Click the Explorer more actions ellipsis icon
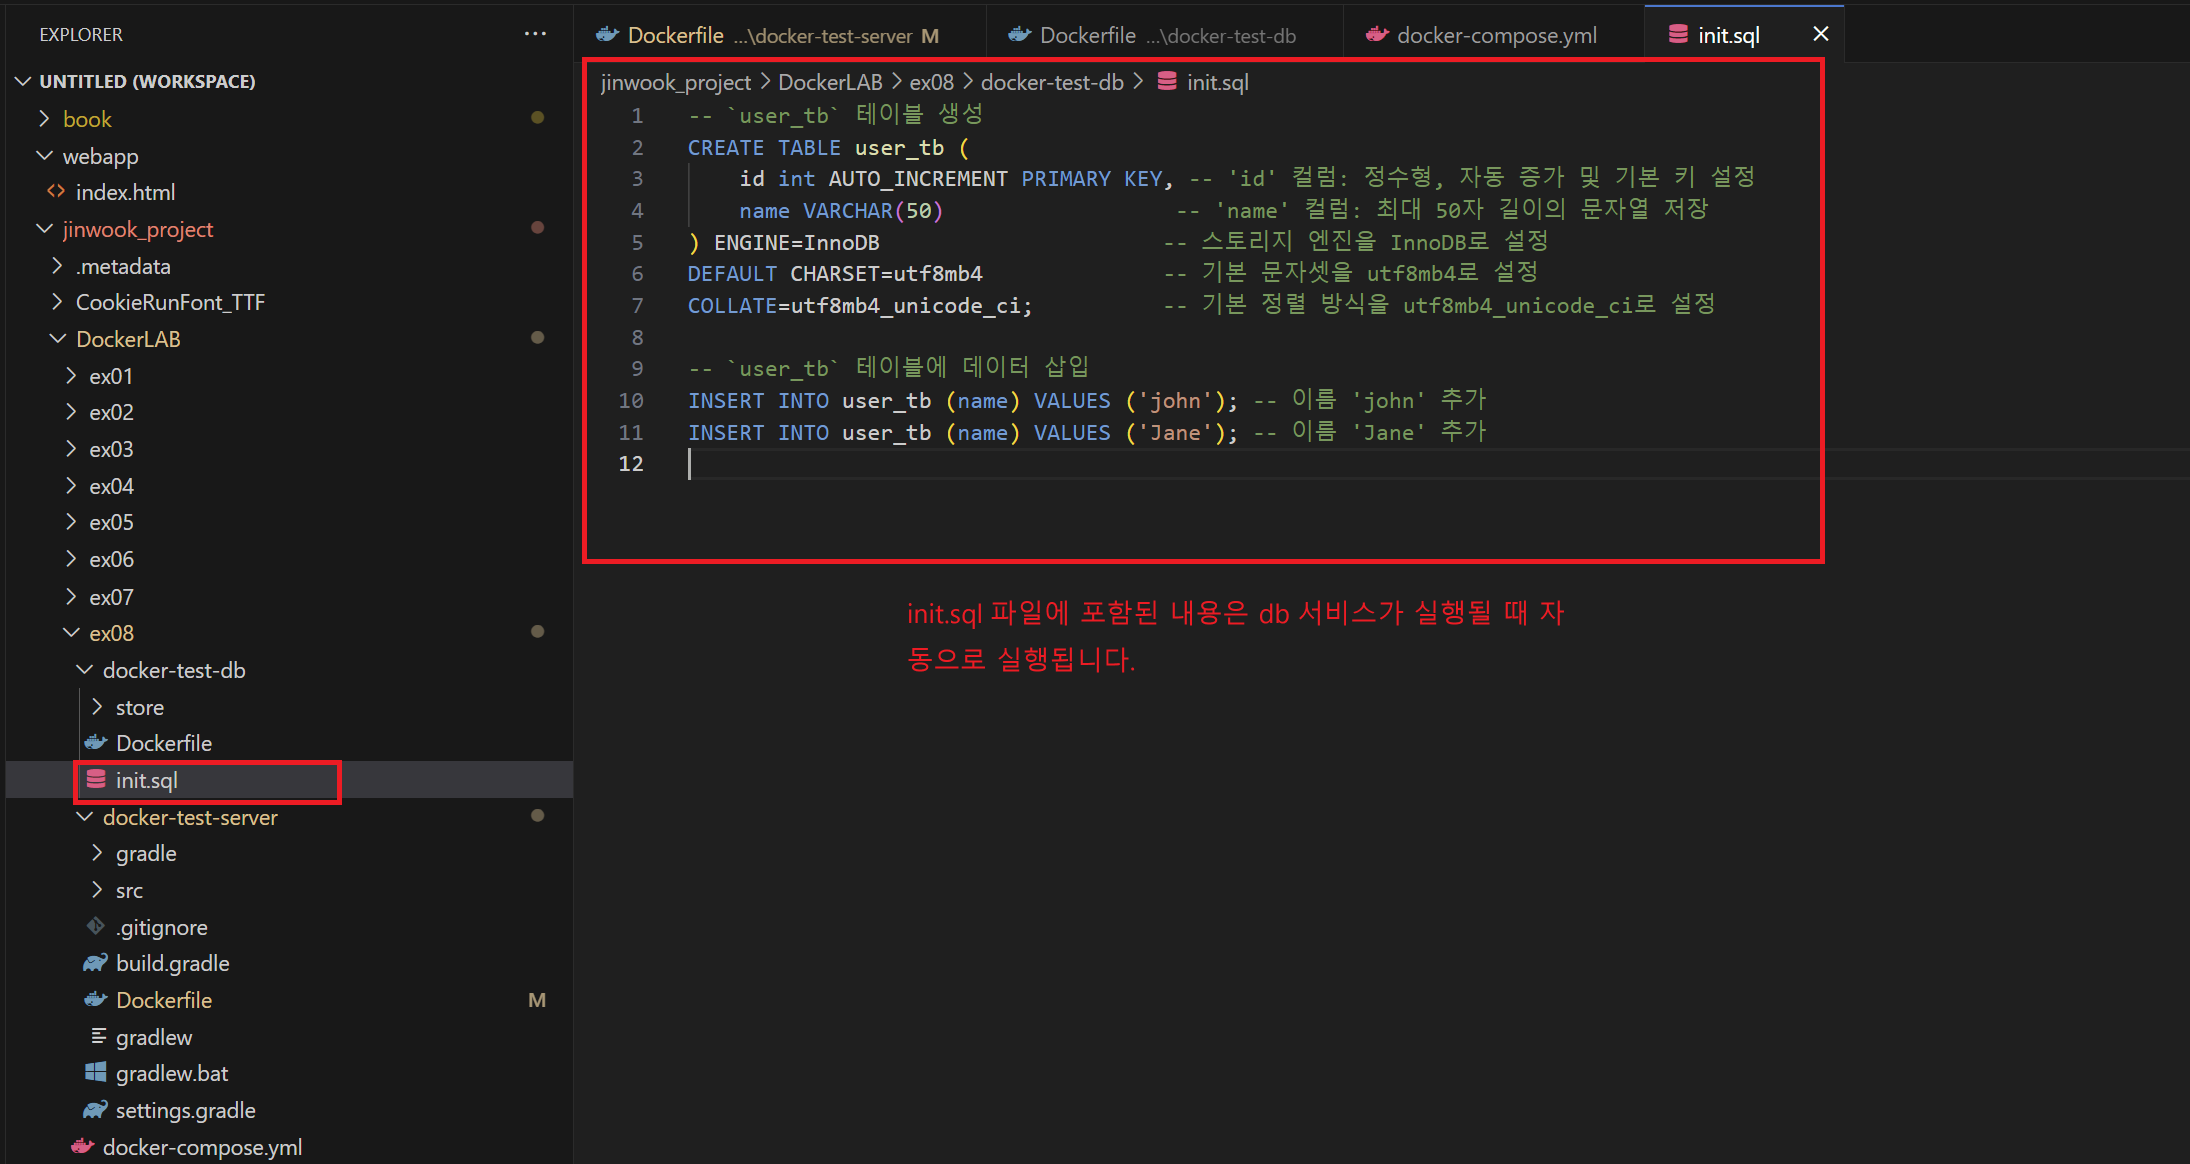 [x=535, y=34]
